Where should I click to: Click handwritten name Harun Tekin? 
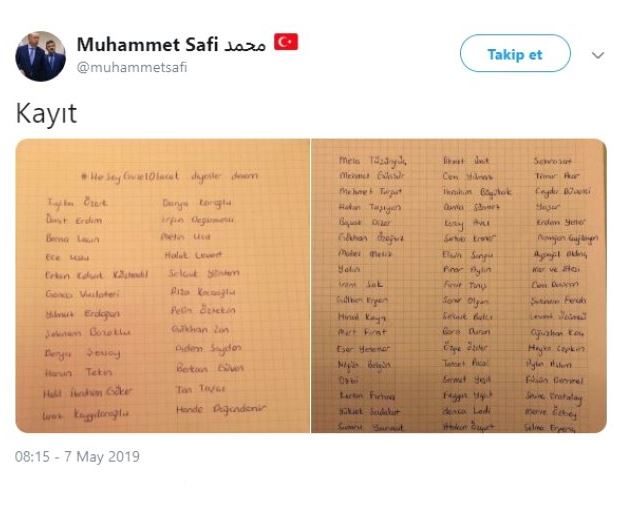[x=74, y=371]
